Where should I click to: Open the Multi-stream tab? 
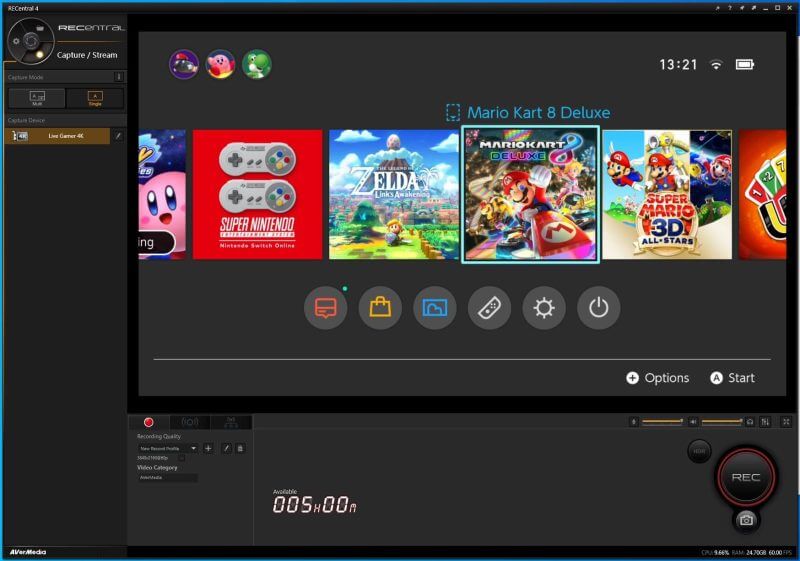click(x=231, y=422)
